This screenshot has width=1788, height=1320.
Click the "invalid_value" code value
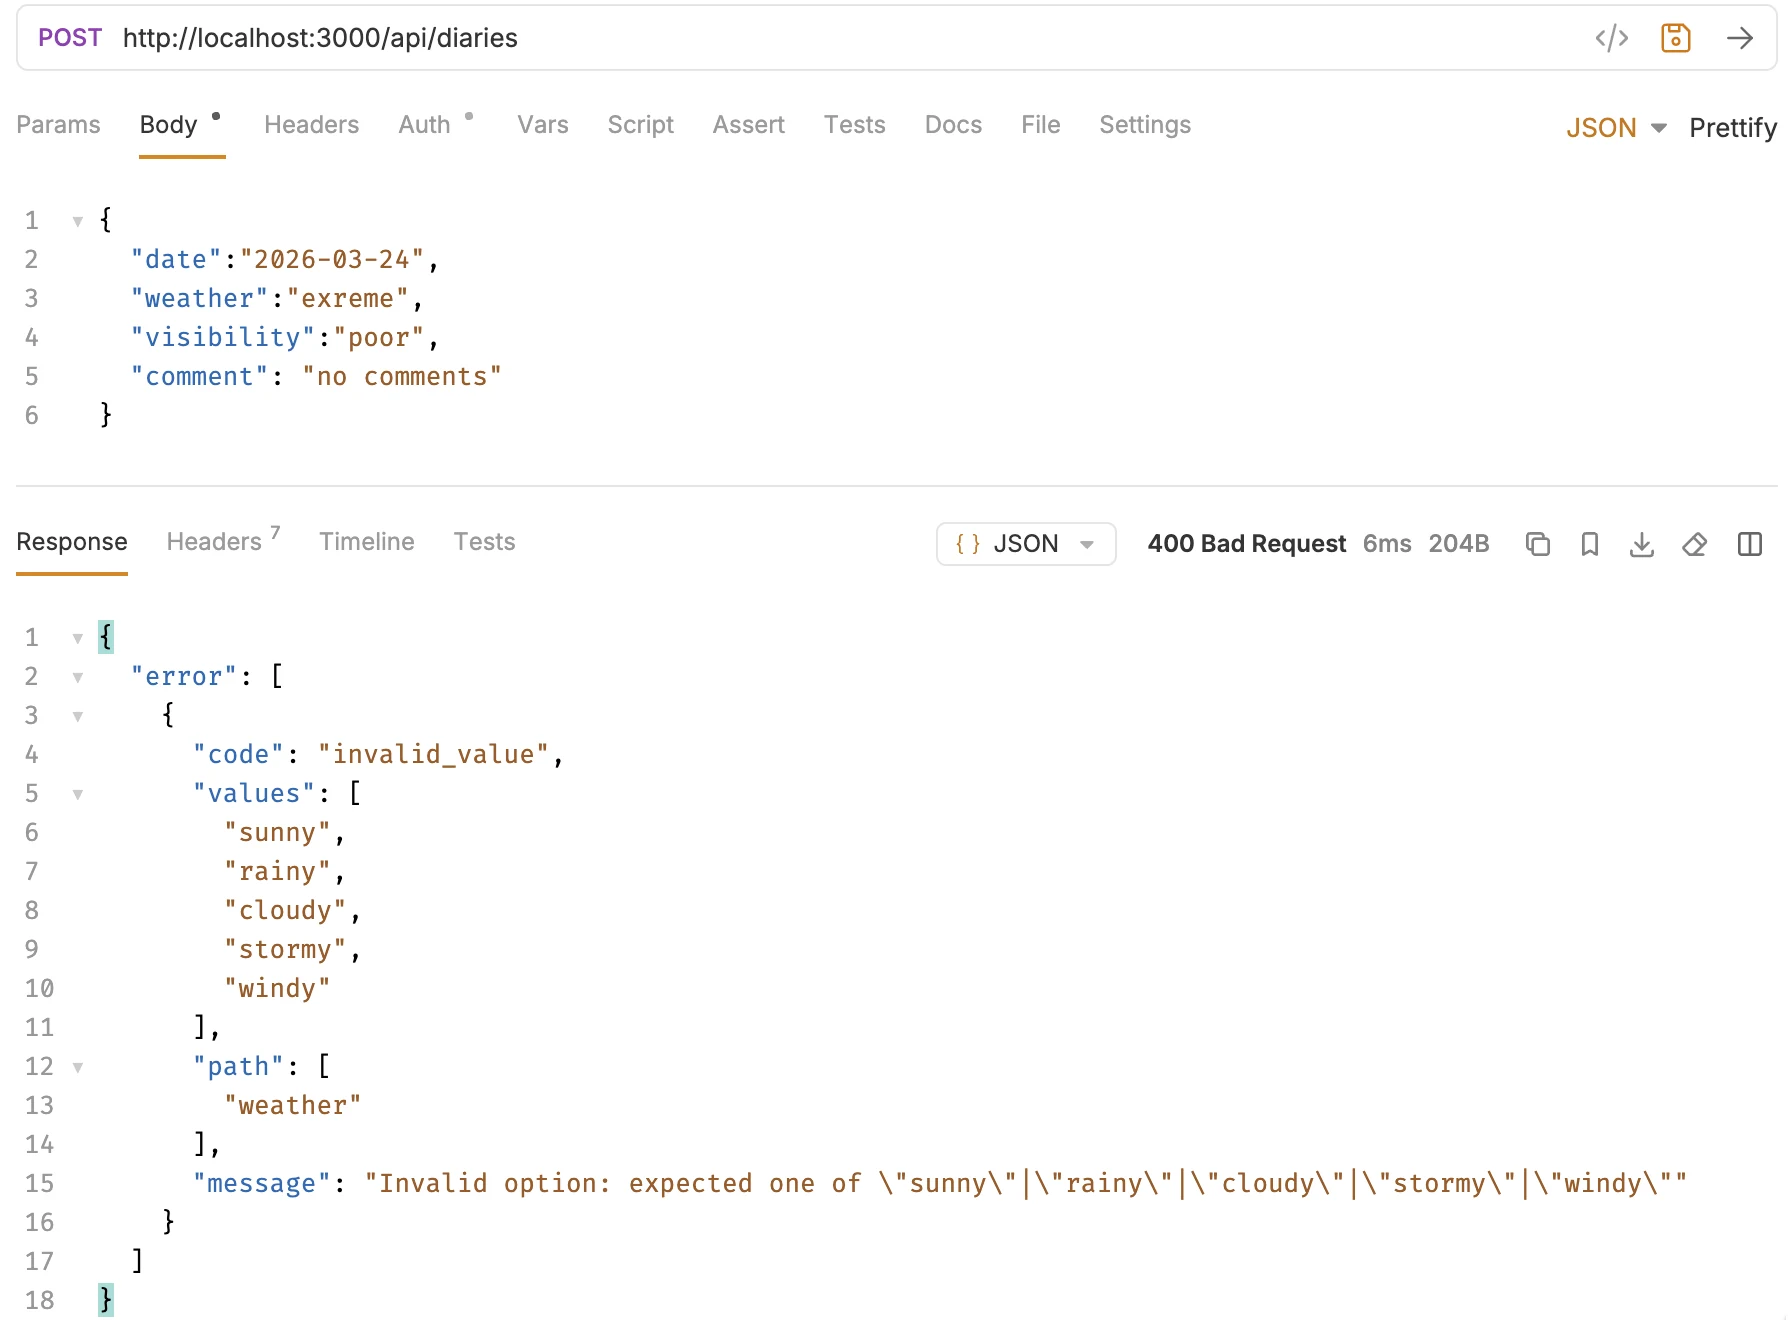pyautogui.click(x=434, y=755)
